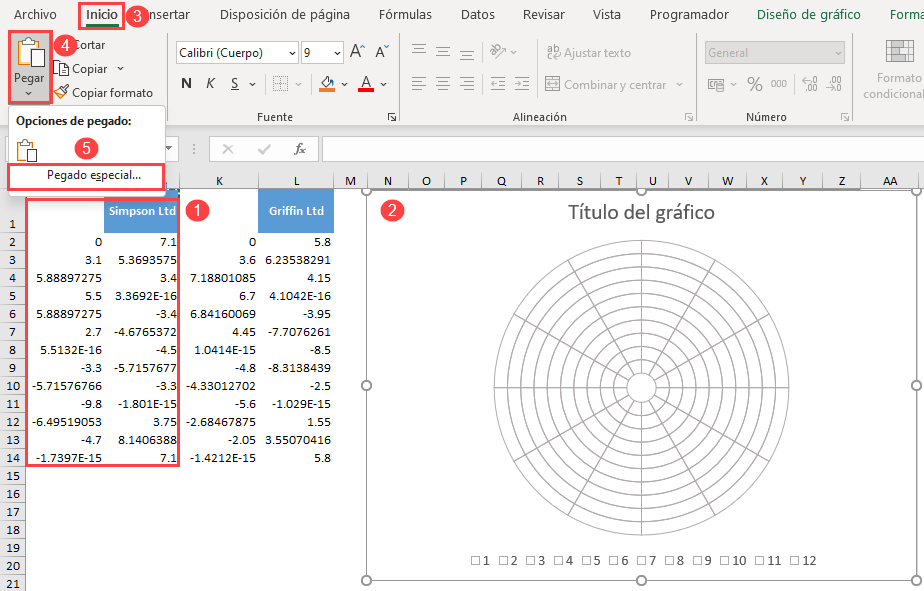
Task: Toggle bold N formatting
Action: [186, 84]
